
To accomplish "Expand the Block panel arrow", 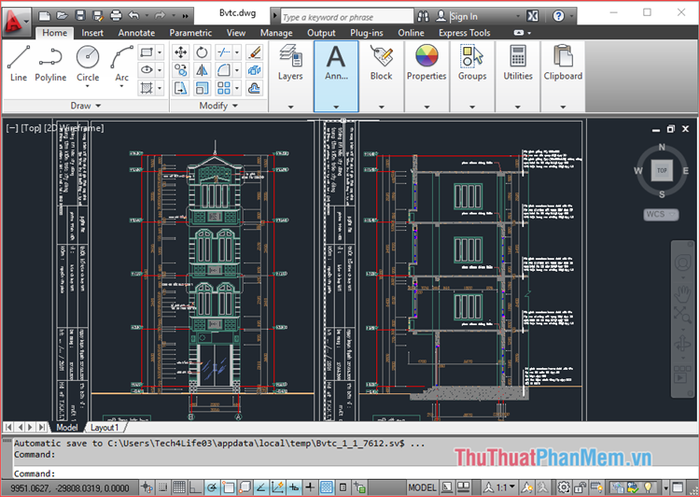I will point(381,107).
